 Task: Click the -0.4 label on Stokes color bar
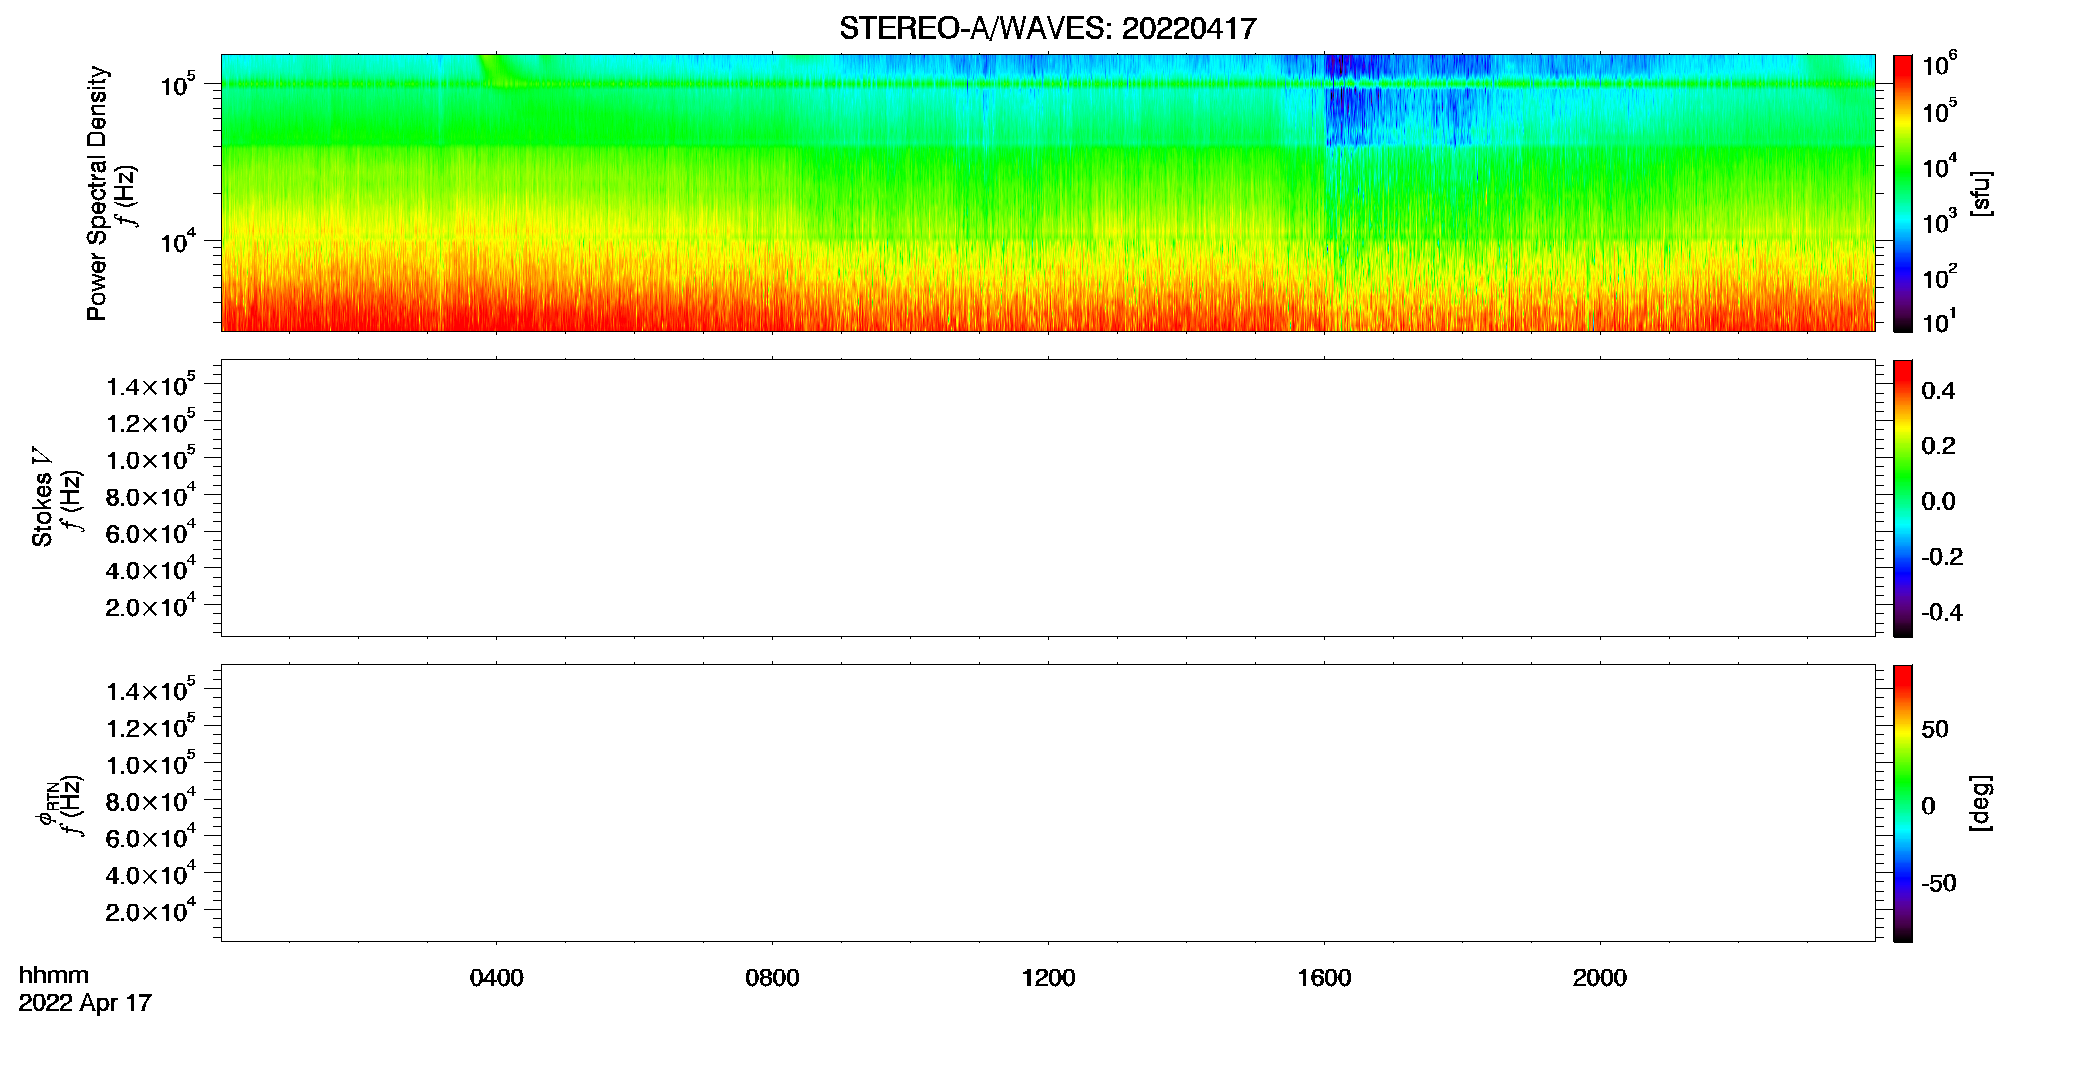point(1942,612)
